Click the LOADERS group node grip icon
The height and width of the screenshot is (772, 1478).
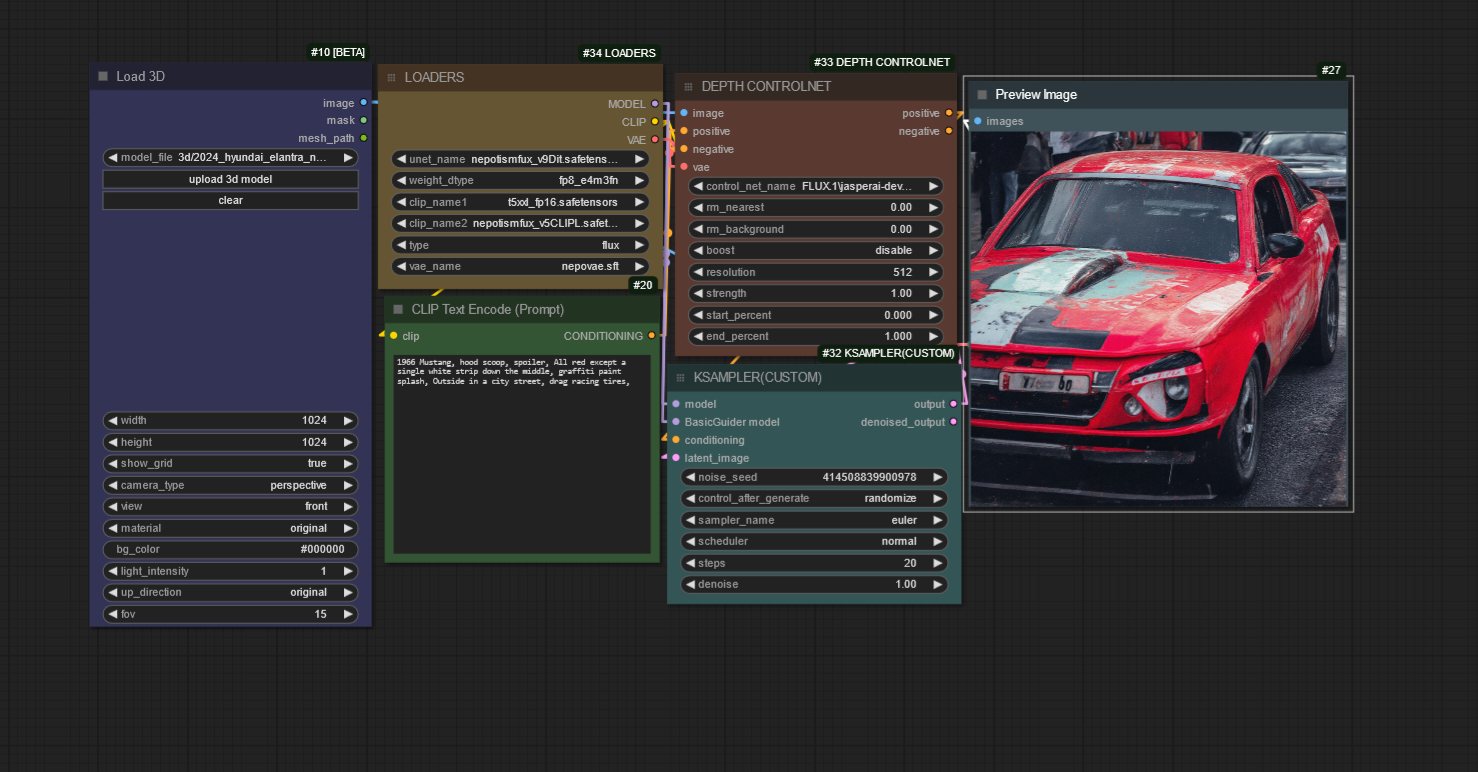[x=391, y=77]
